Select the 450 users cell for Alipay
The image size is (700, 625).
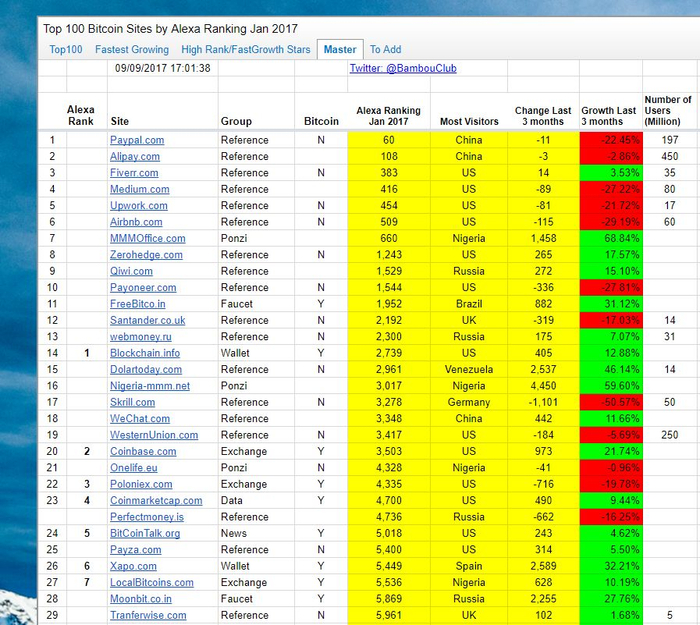pos(670,157)
